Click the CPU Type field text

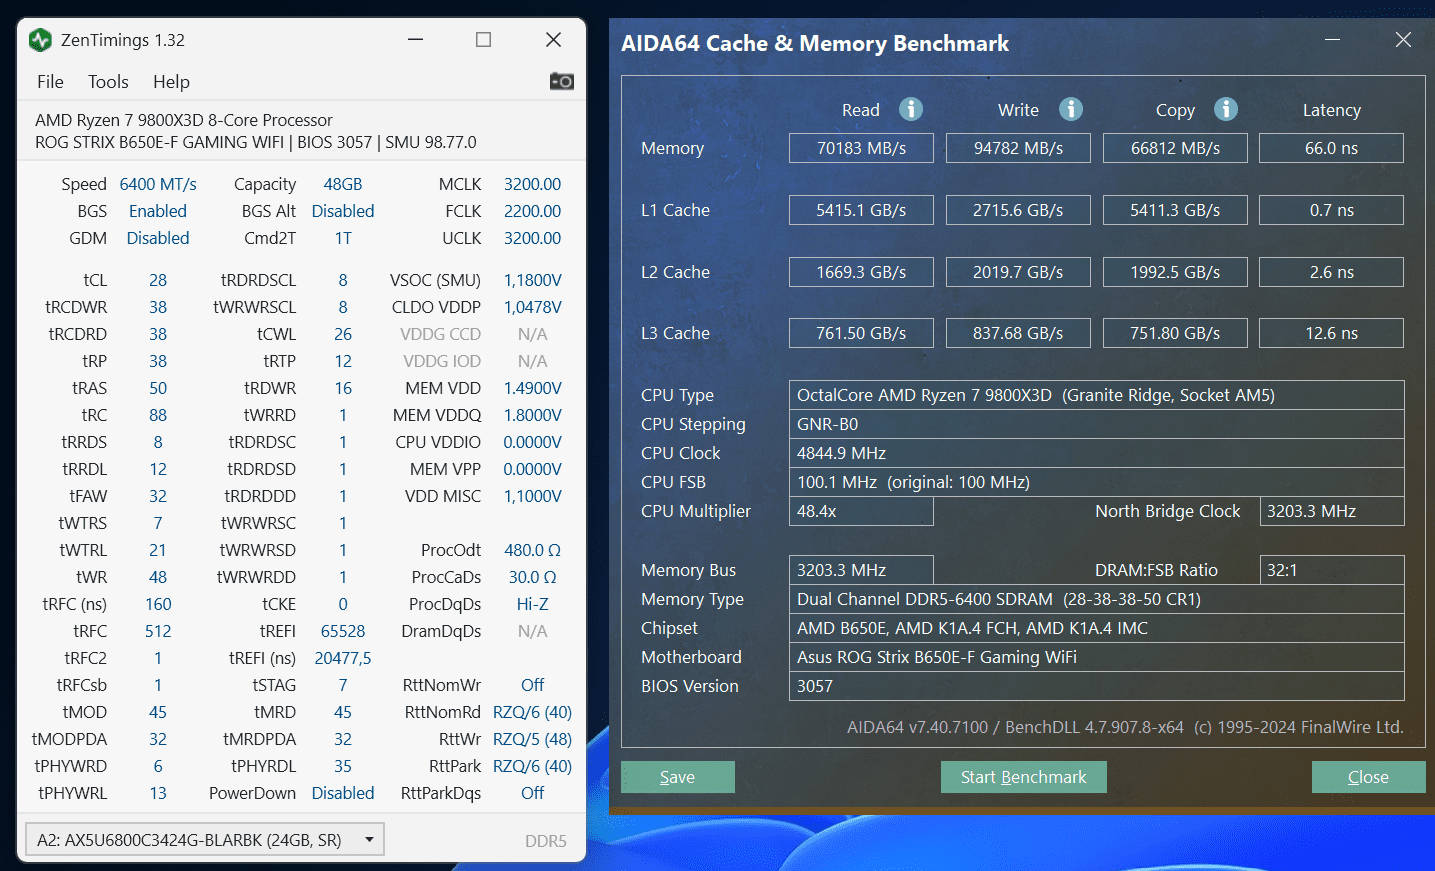1096,395
